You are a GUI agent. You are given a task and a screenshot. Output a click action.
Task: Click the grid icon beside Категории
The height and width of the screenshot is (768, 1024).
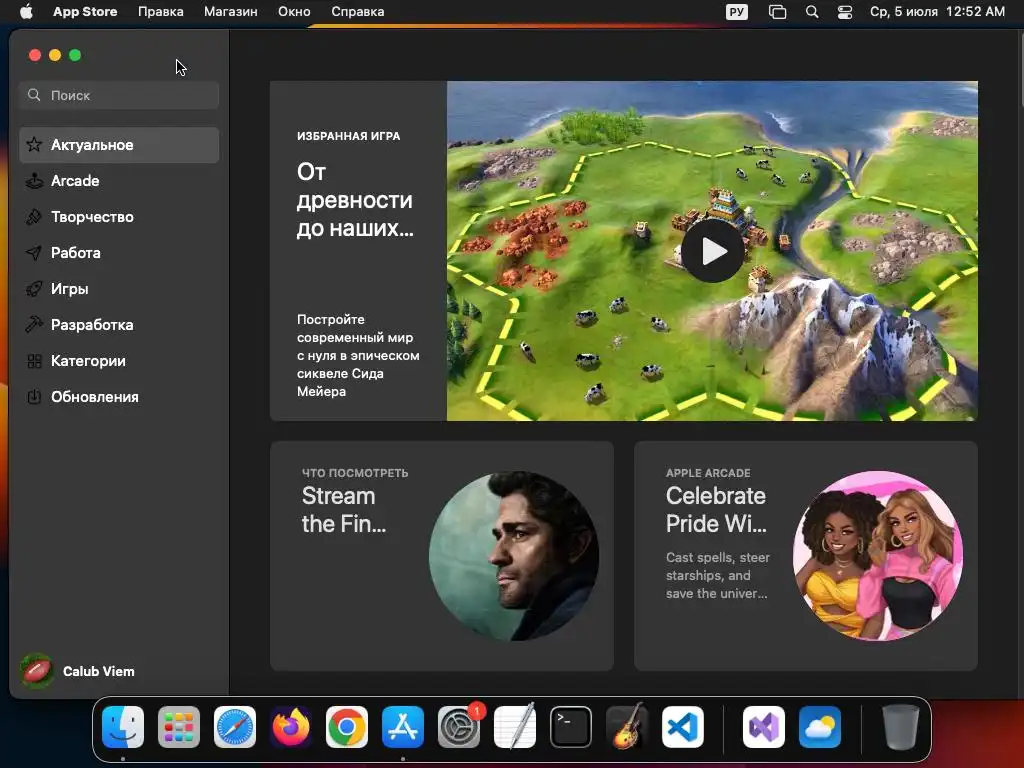click(x=34, y=361)
